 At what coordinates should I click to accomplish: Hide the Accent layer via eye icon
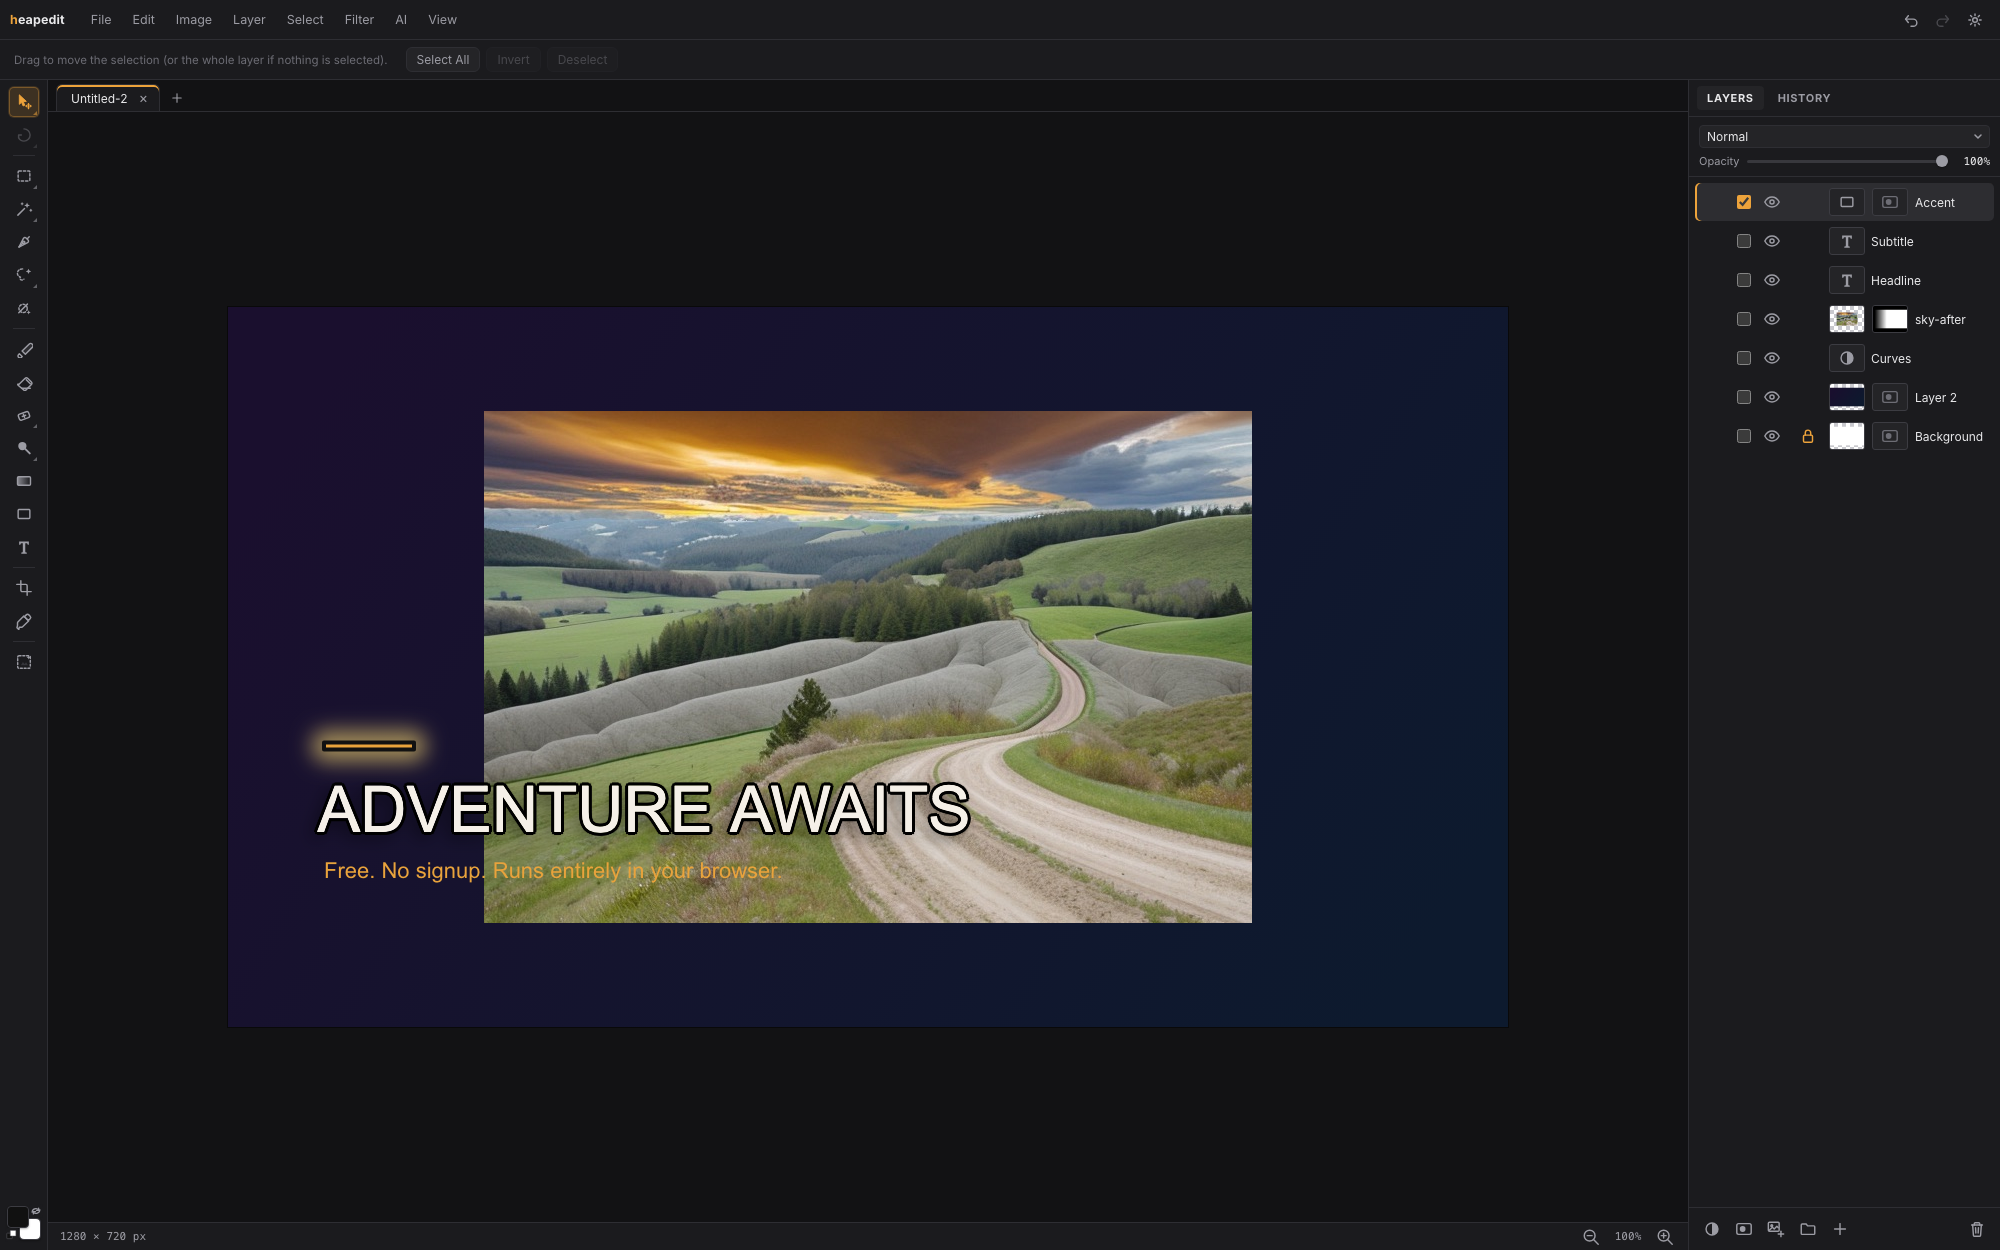click(1772, 202)
